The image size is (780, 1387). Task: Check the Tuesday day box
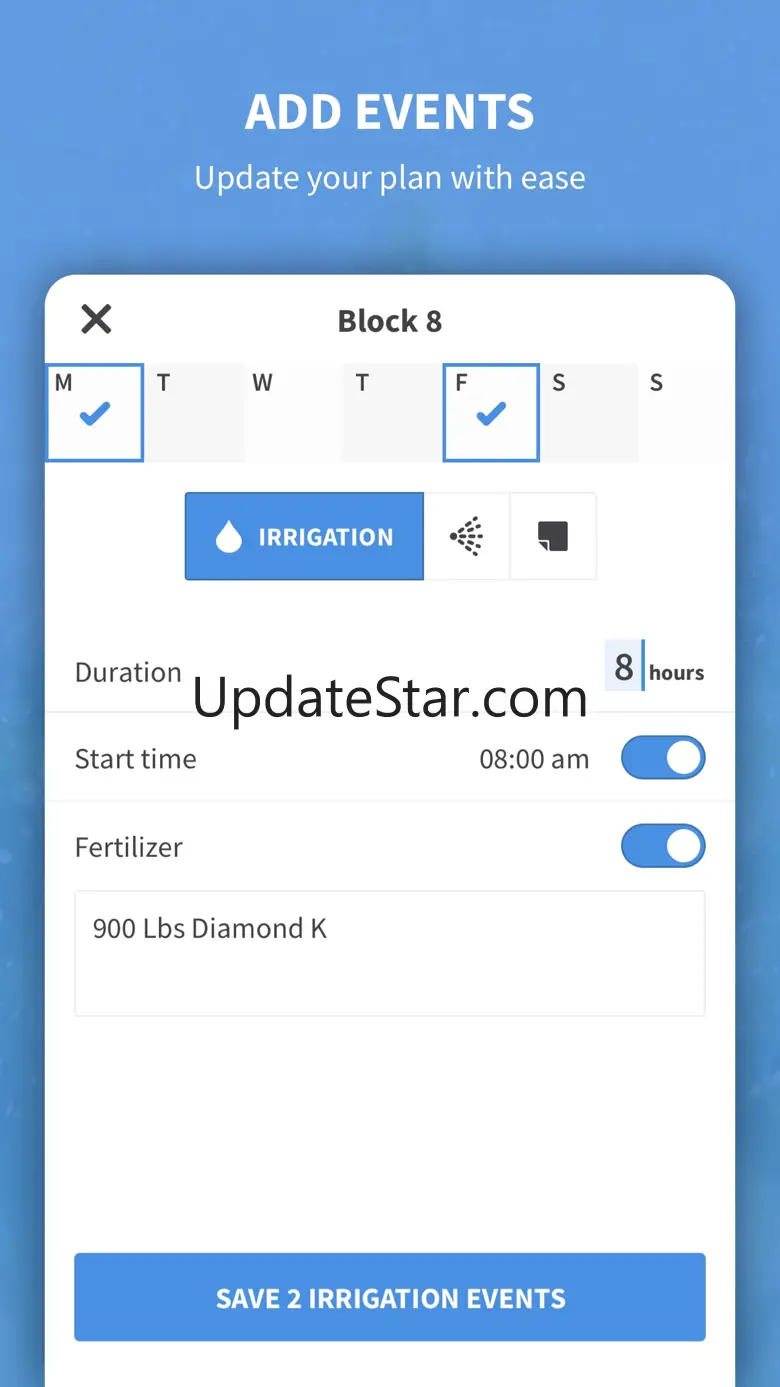(194, 412)
